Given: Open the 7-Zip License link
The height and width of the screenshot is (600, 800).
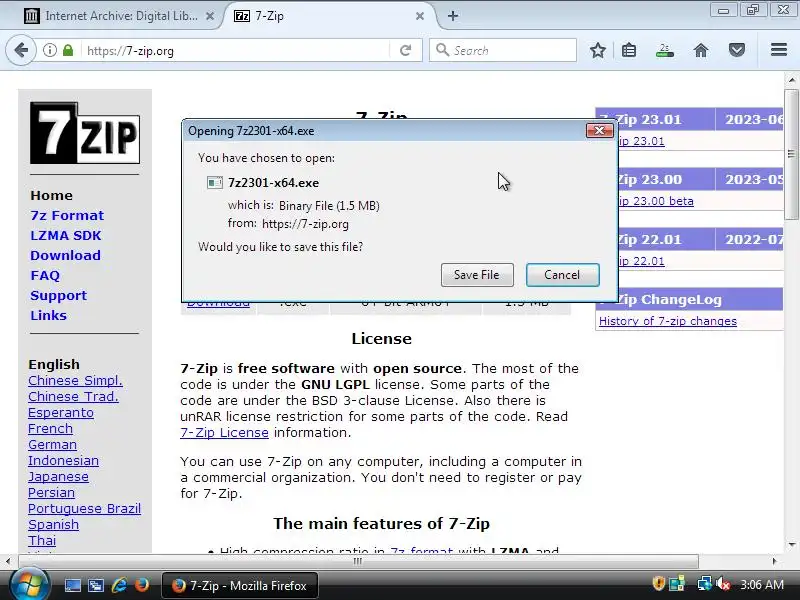Looking at the screenshot, I should 224,433.
